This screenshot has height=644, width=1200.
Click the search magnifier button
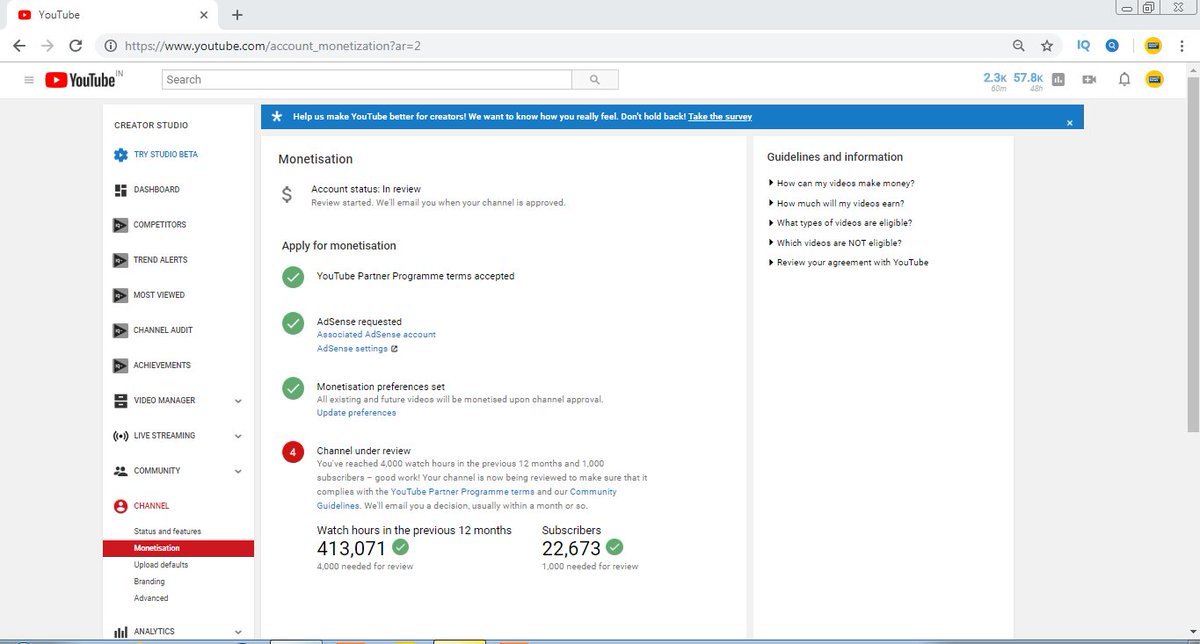click(x=595, y=79)
